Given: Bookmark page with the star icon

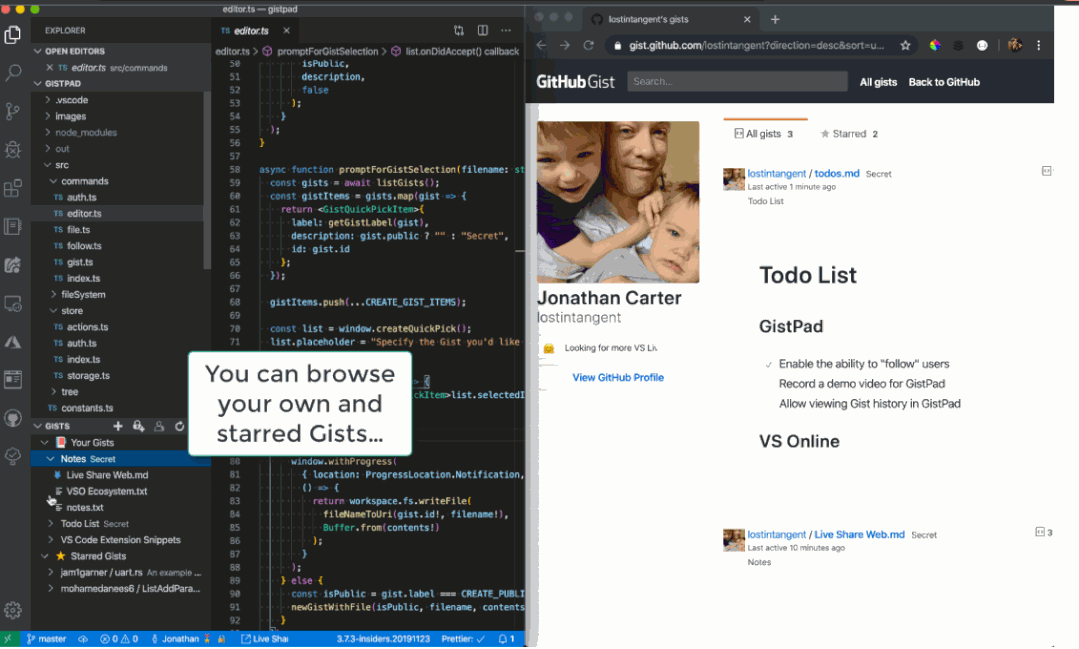Looking at the screenshot, I should (x=905, y=45).
